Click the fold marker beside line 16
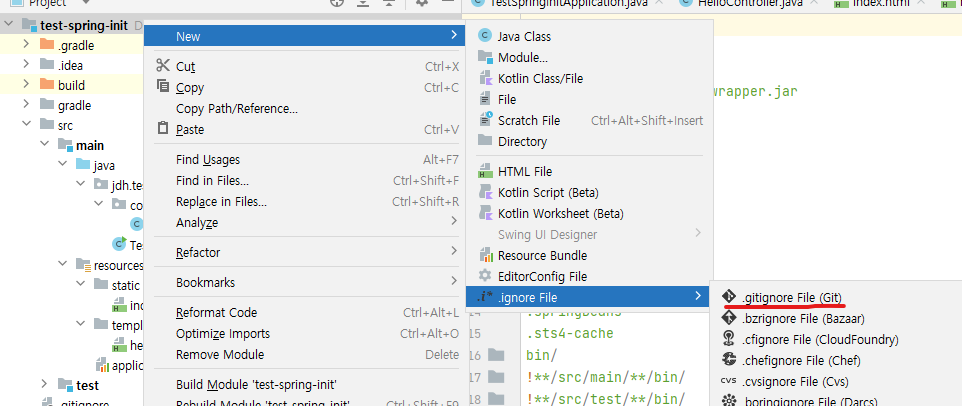 [x=496, y=354]
